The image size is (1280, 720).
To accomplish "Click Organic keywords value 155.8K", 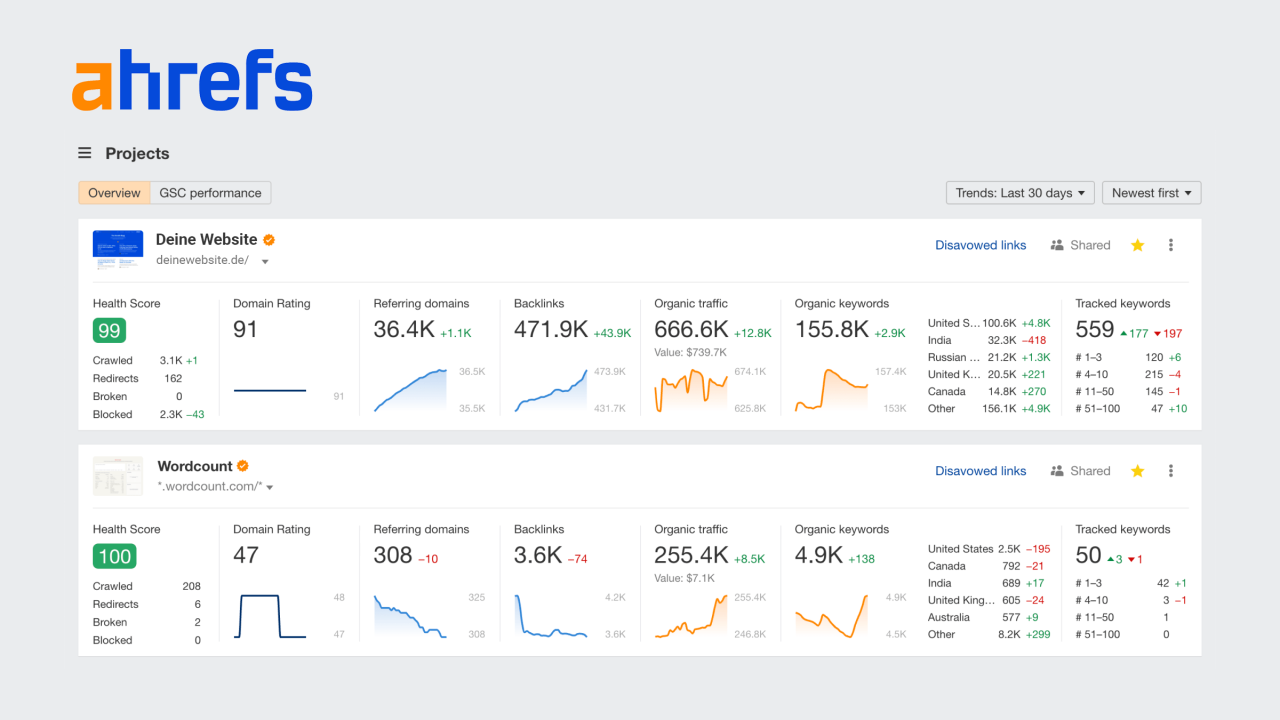I will click(832, 329).
